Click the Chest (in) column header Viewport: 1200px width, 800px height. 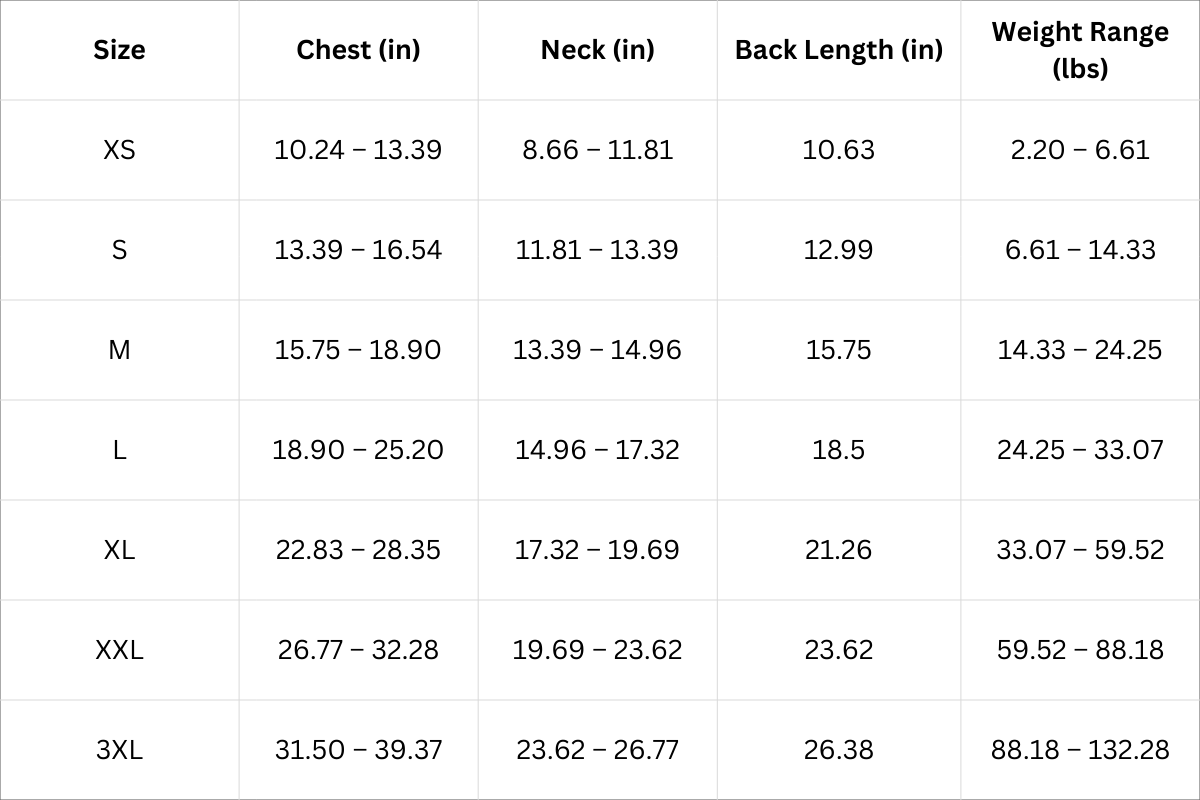point(358,50)
